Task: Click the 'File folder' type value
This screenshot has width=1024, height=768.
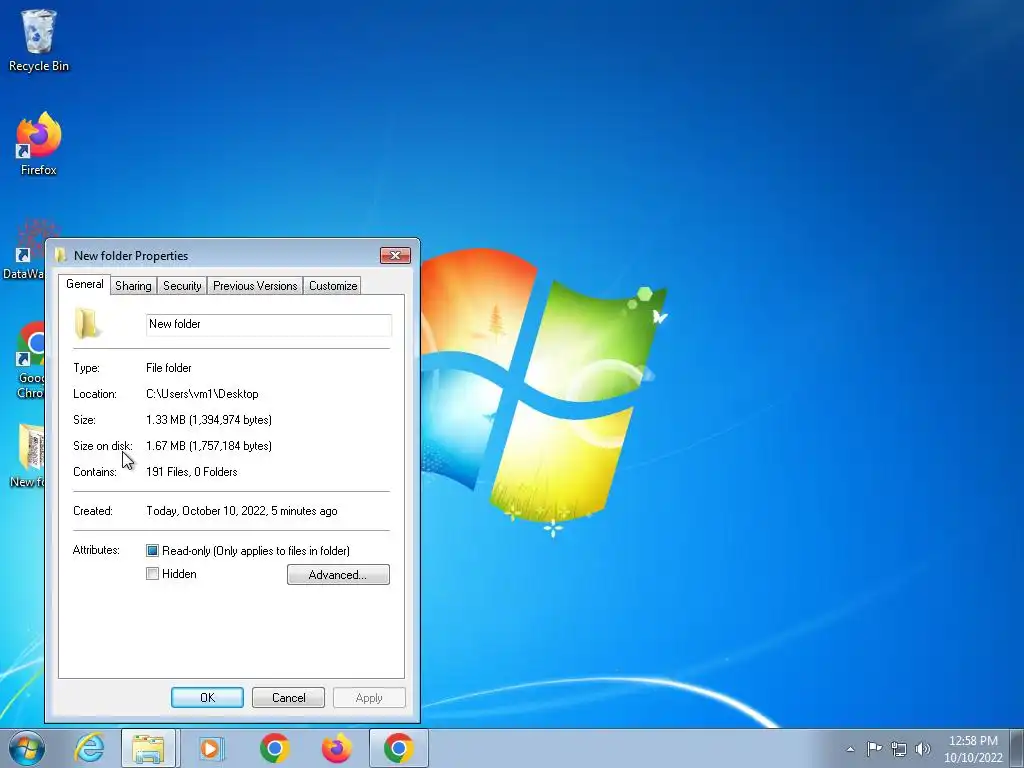Action: point(169,368)
